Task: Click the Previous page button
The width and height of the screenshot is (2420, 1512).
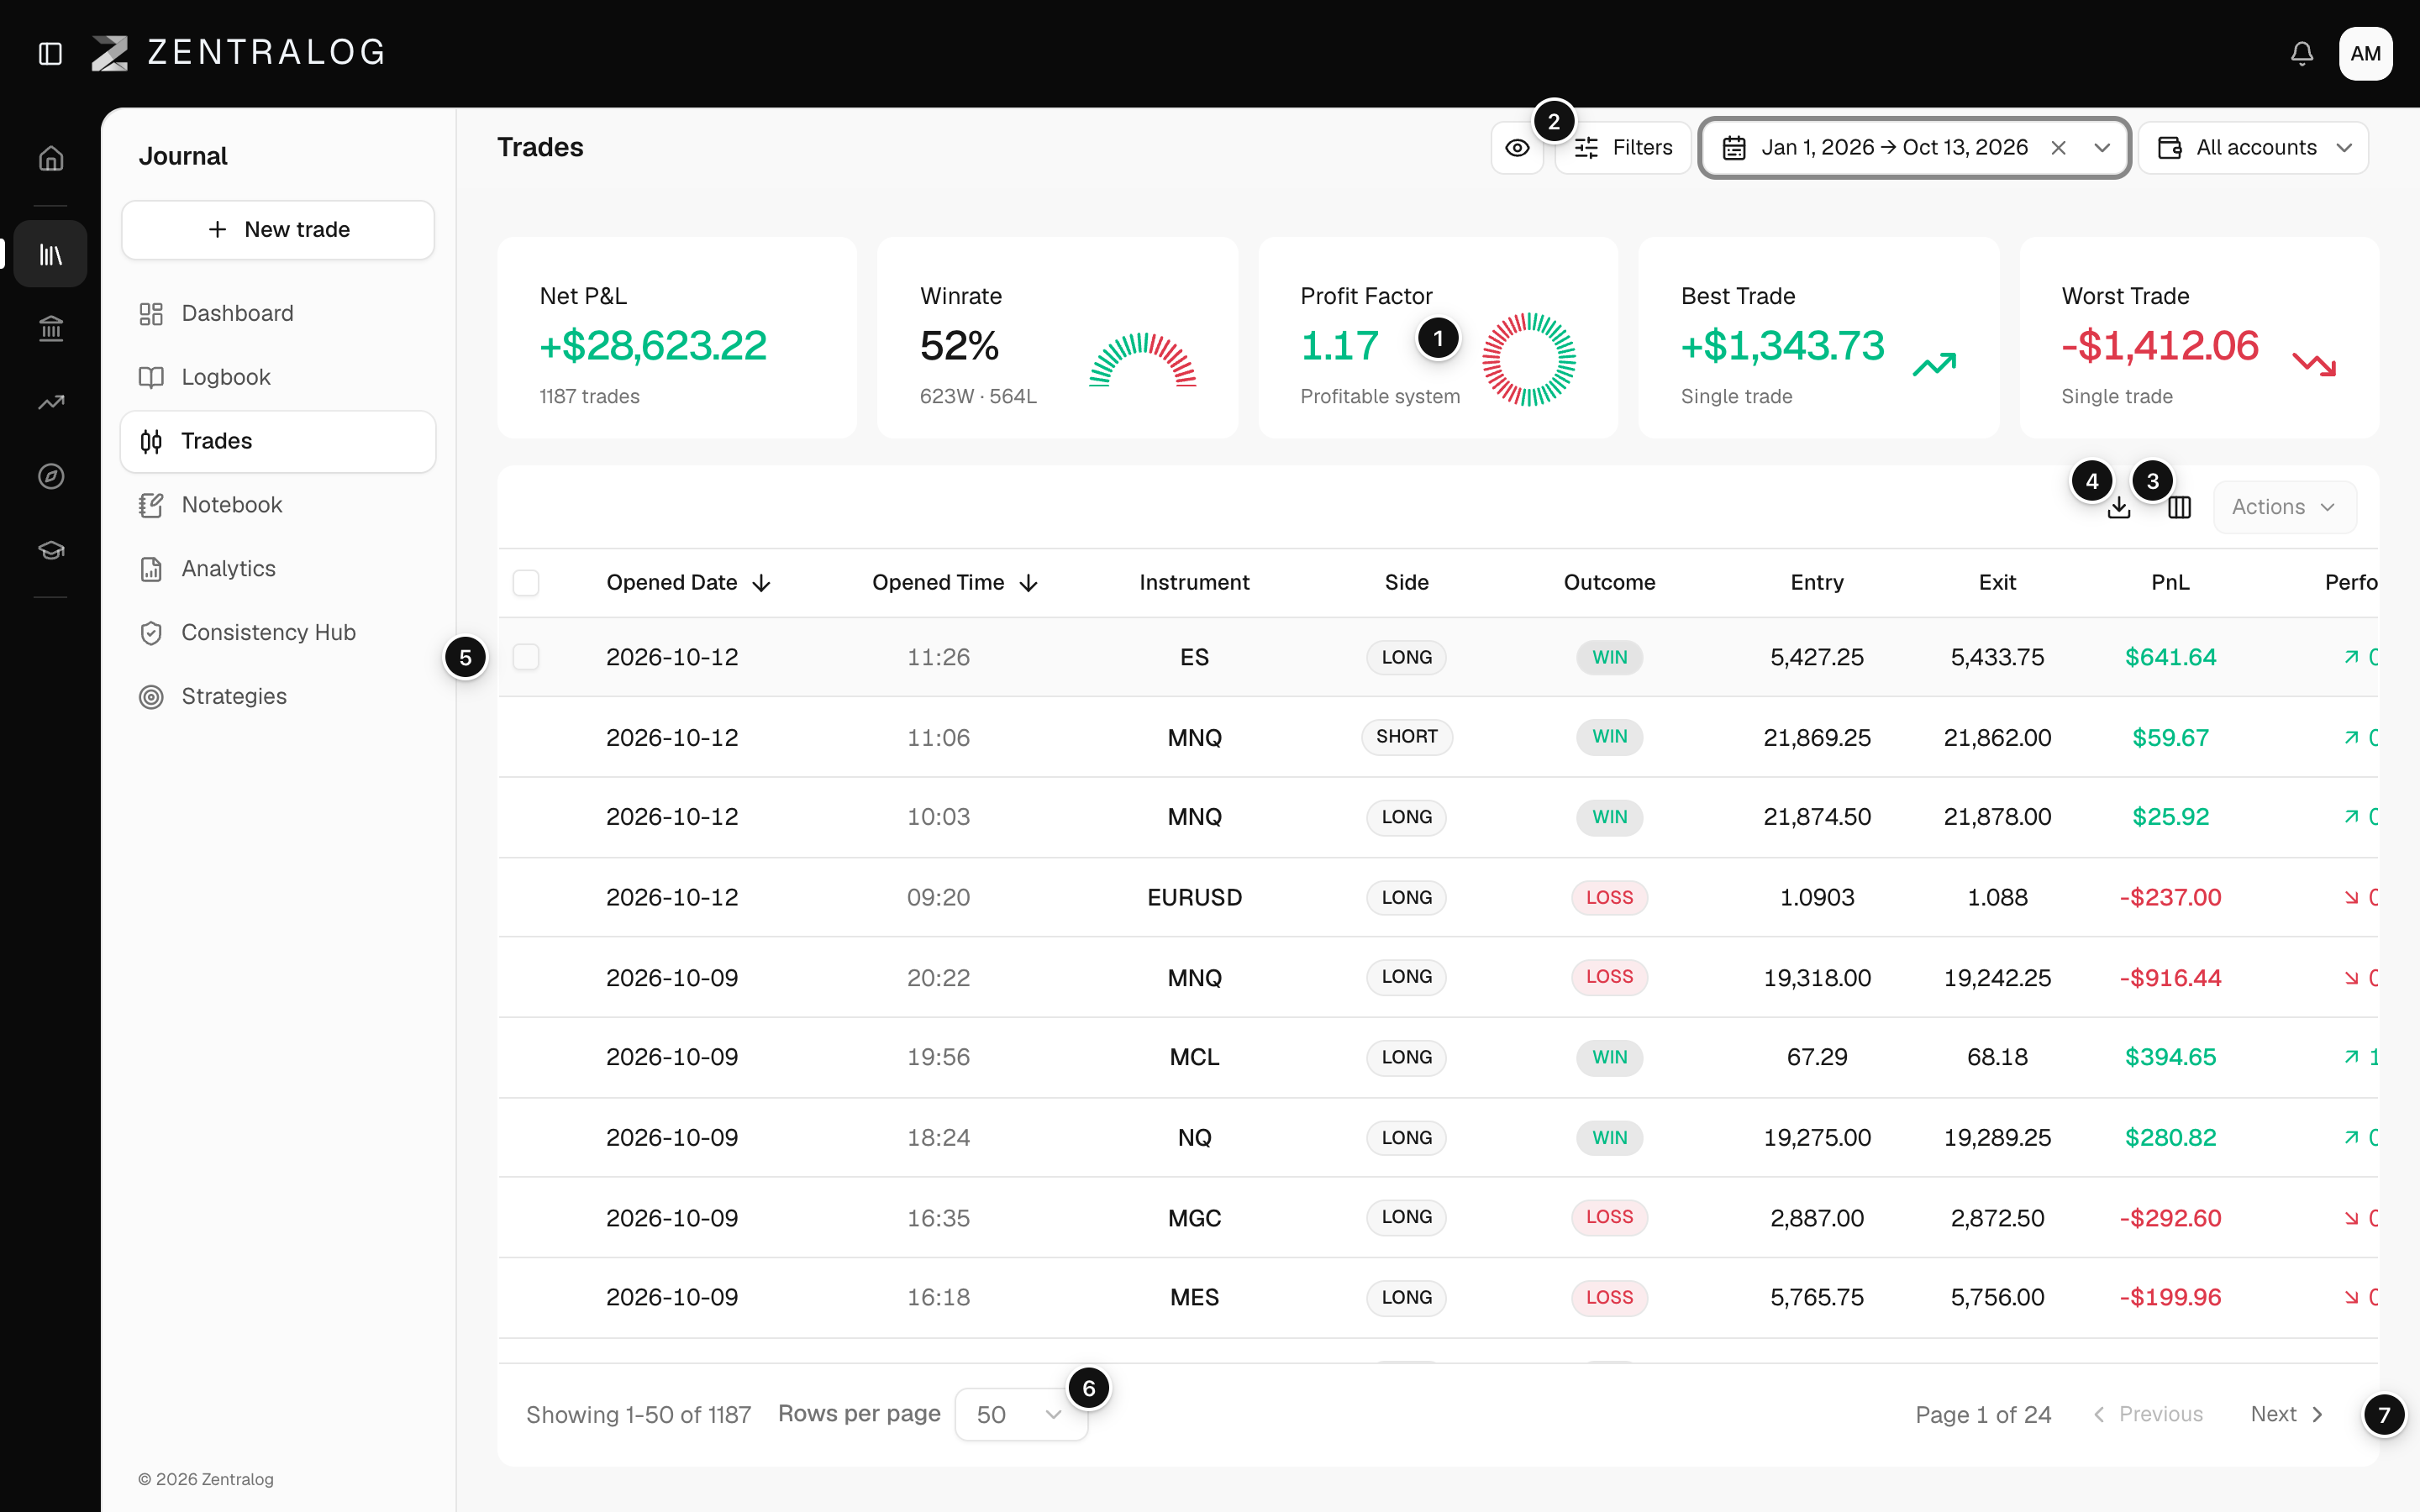Action: tap(2148, 1414)
